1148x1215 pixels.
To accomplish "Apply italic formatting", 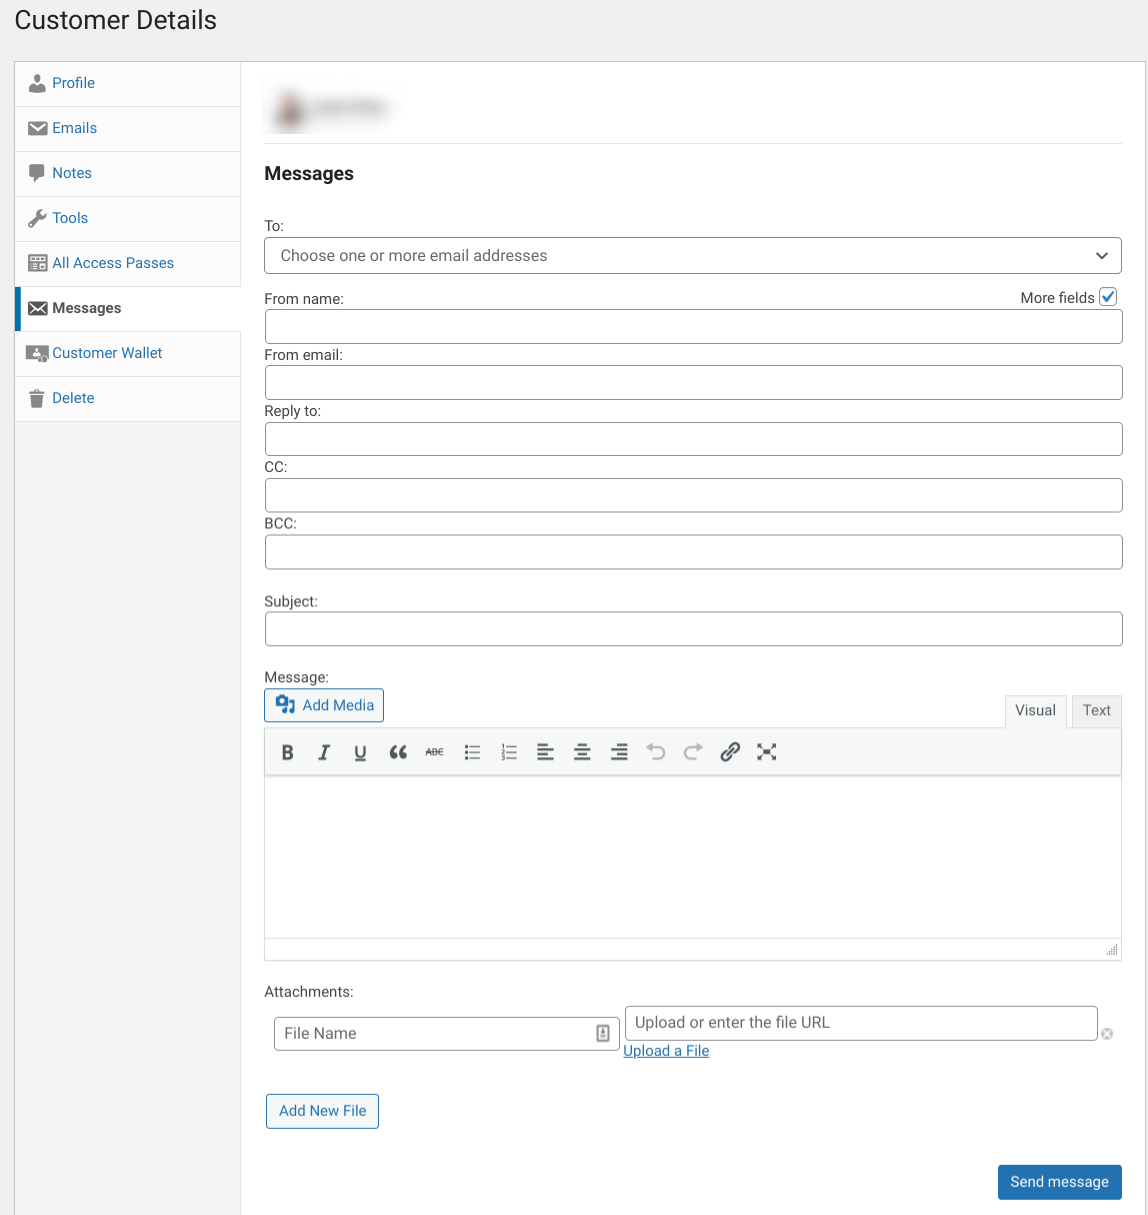I will (324, 752).
